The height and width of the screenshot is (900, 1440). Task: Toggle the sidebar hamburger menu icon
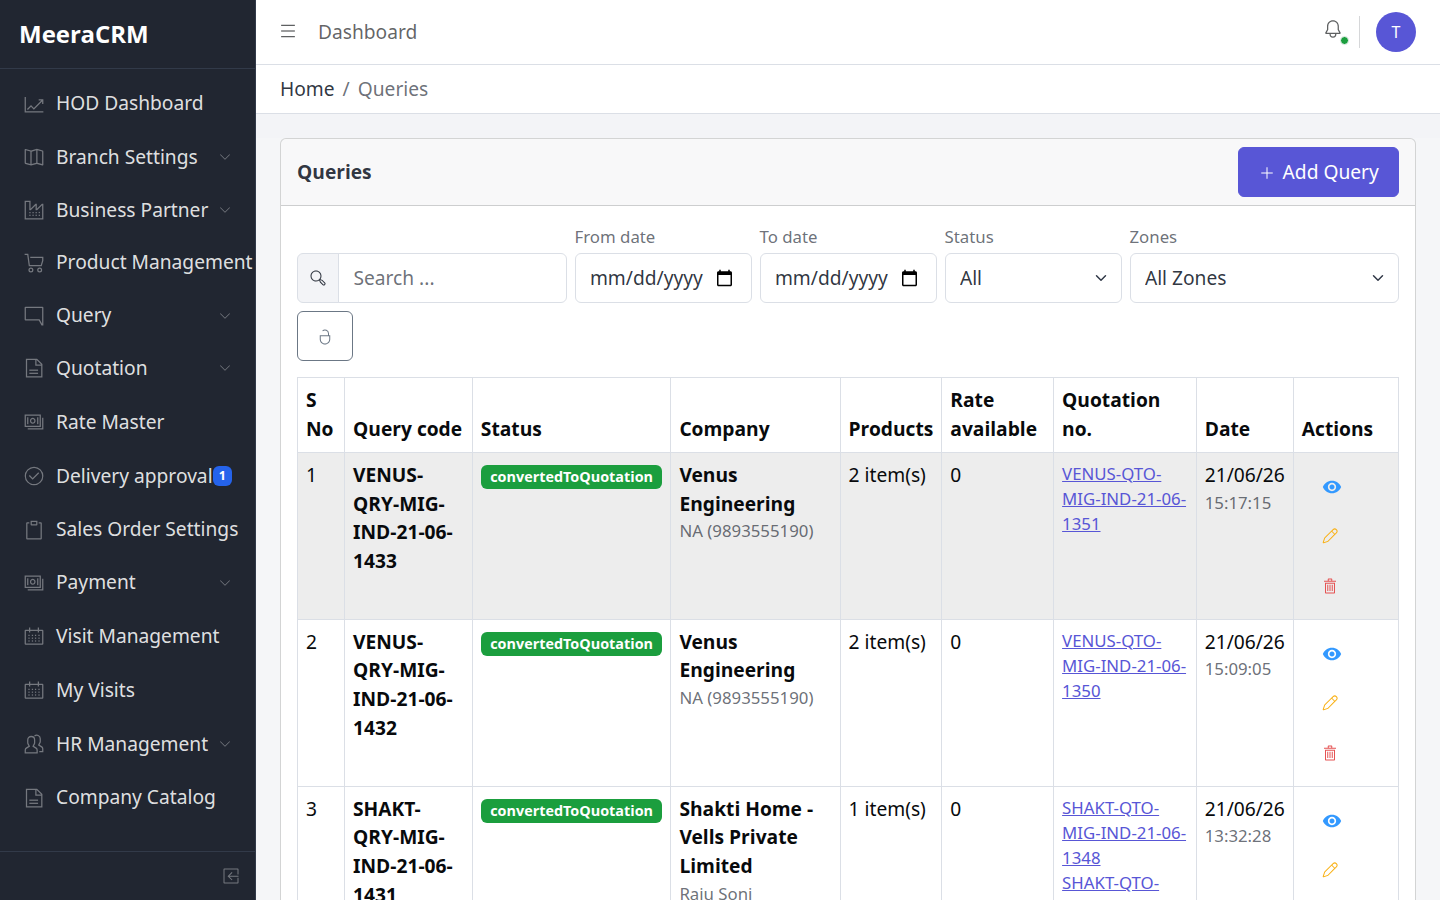coord(288,32)
